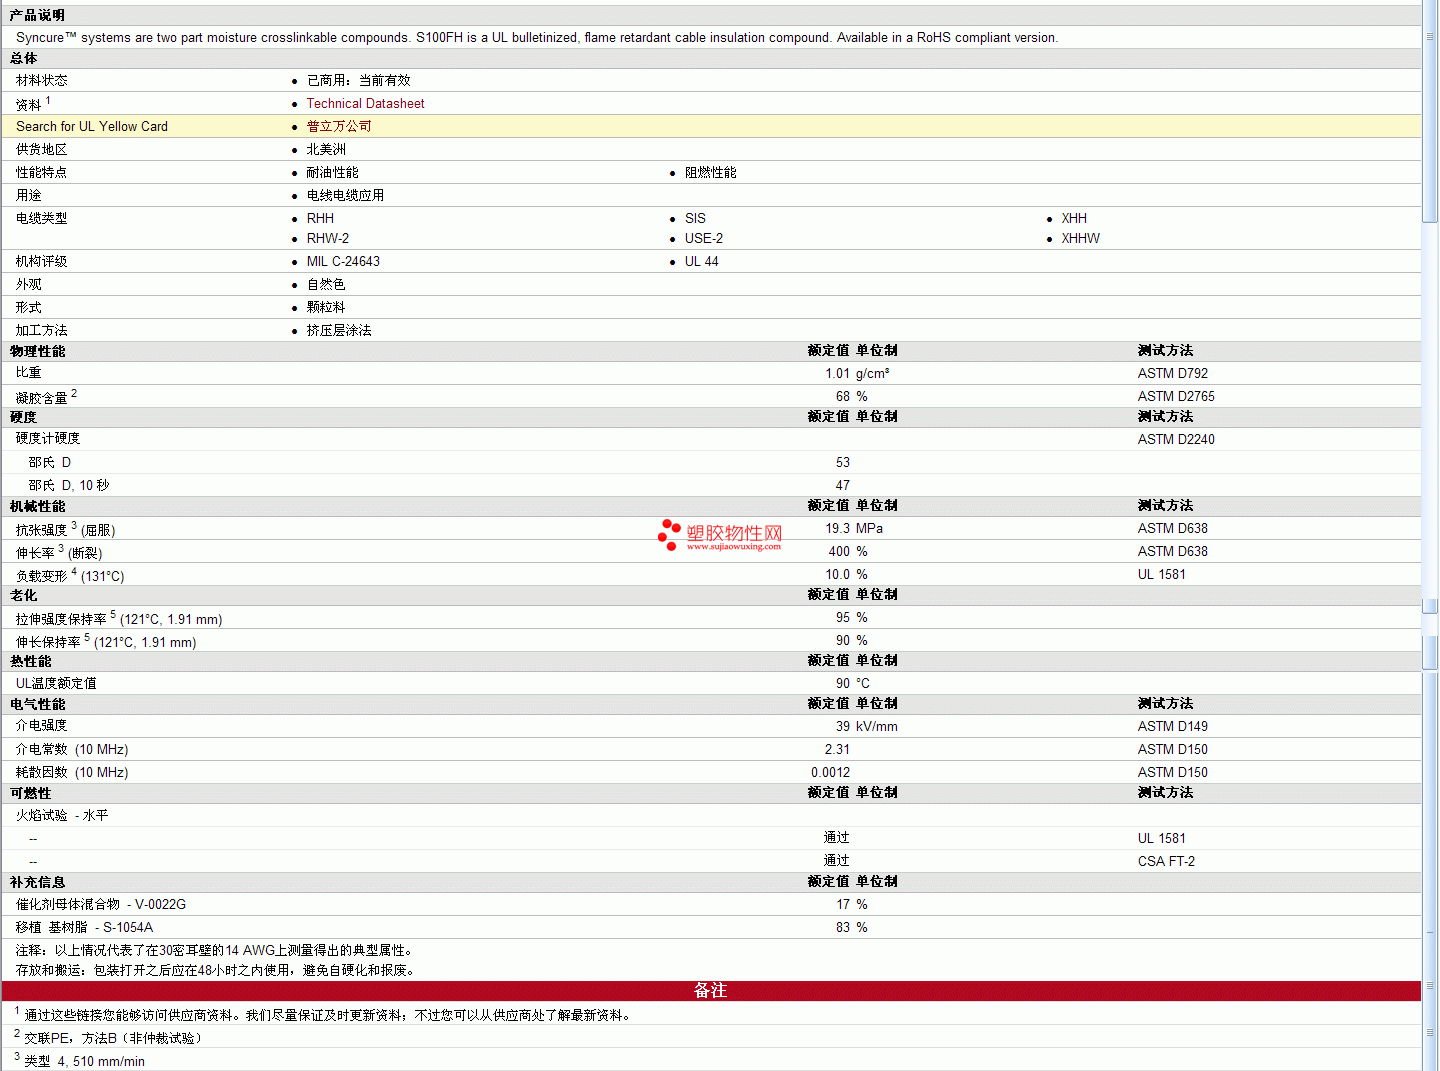Click the 负载变形 (131°C) row label

coord(70,575)
